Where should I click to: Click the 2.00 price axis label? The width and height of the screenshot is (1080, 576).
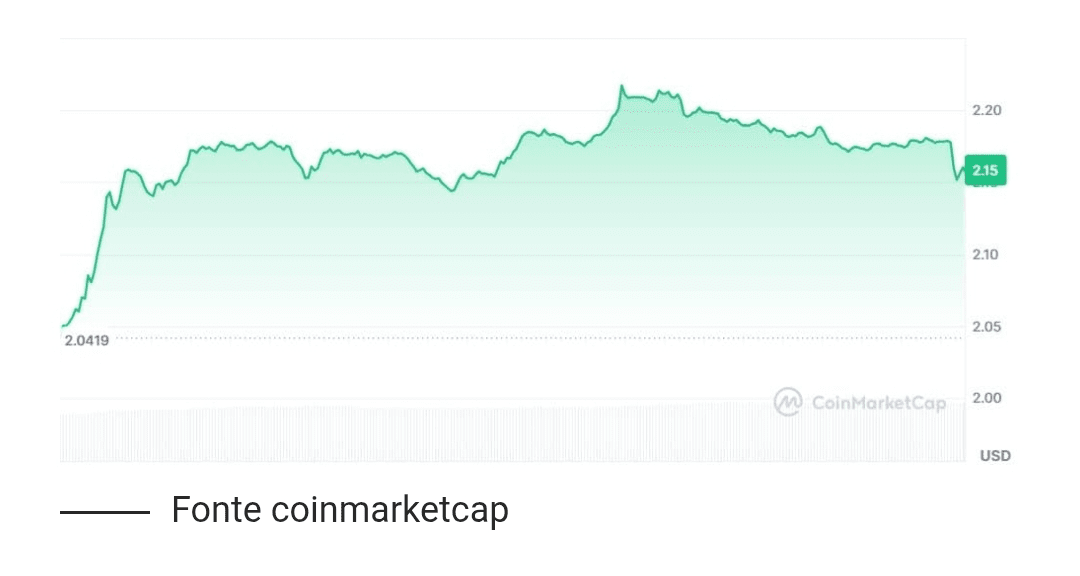tap(985, 398)
